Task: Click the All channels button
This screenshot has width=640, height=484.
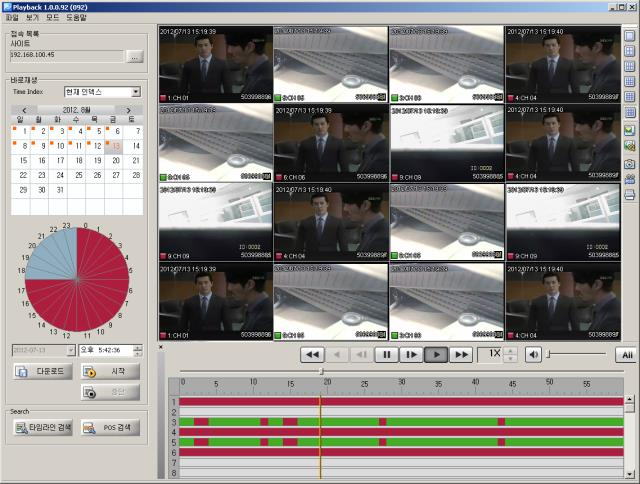Action: (627, 355)
